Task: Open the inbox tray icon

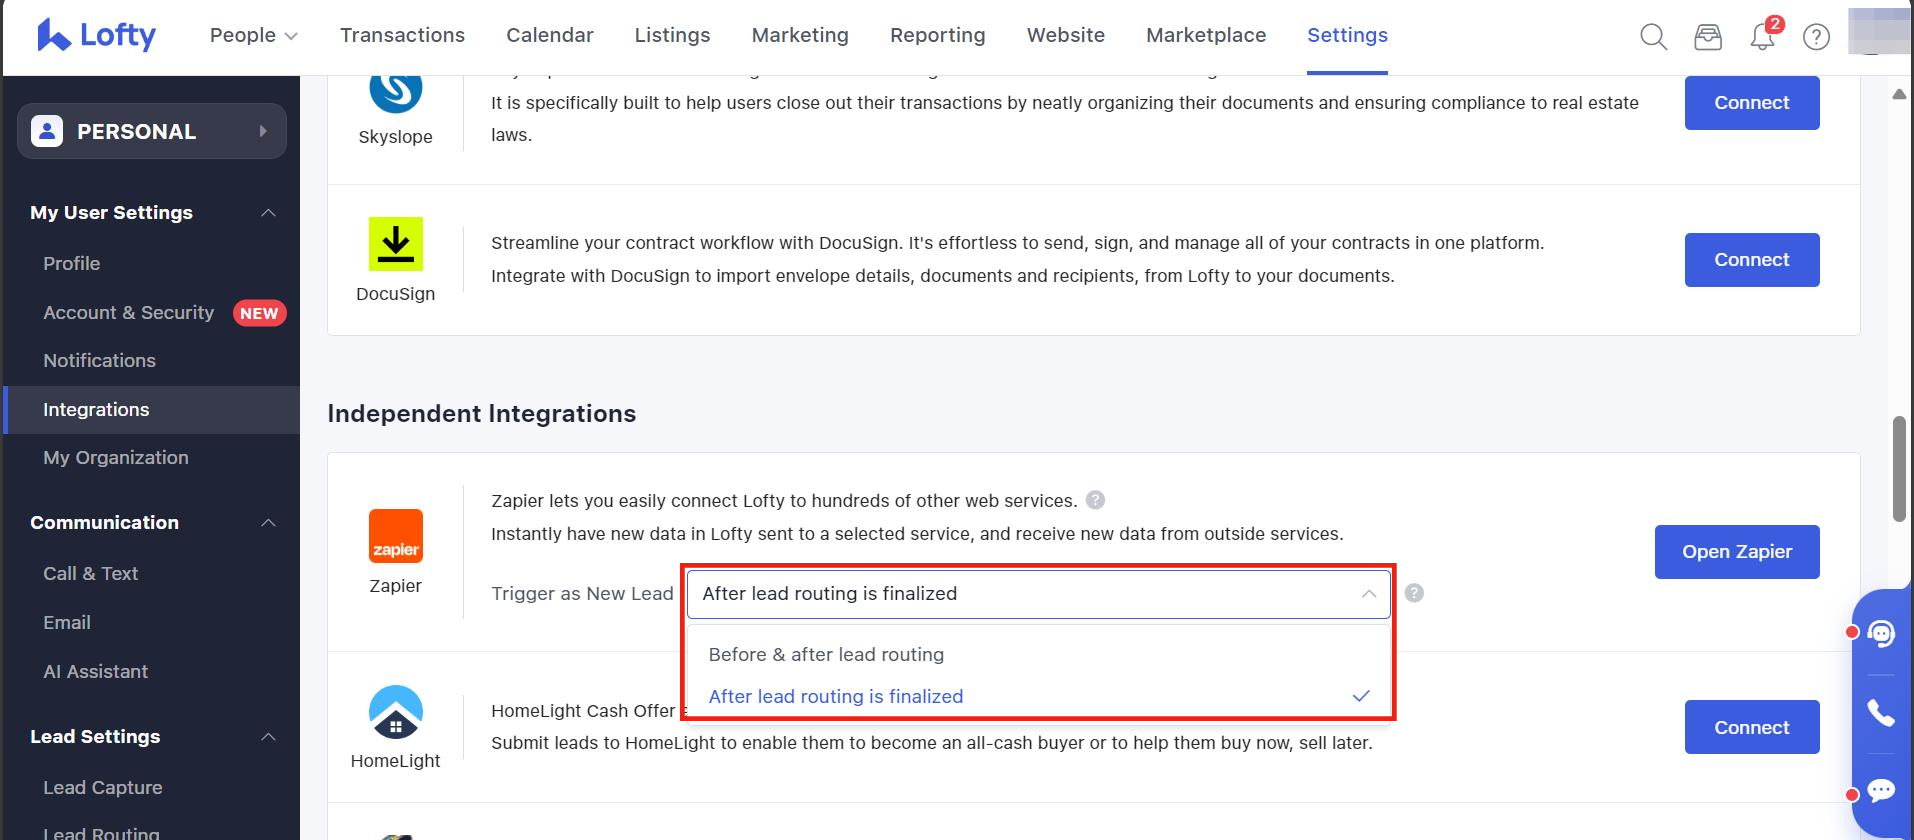Action: click(1707, 37)
